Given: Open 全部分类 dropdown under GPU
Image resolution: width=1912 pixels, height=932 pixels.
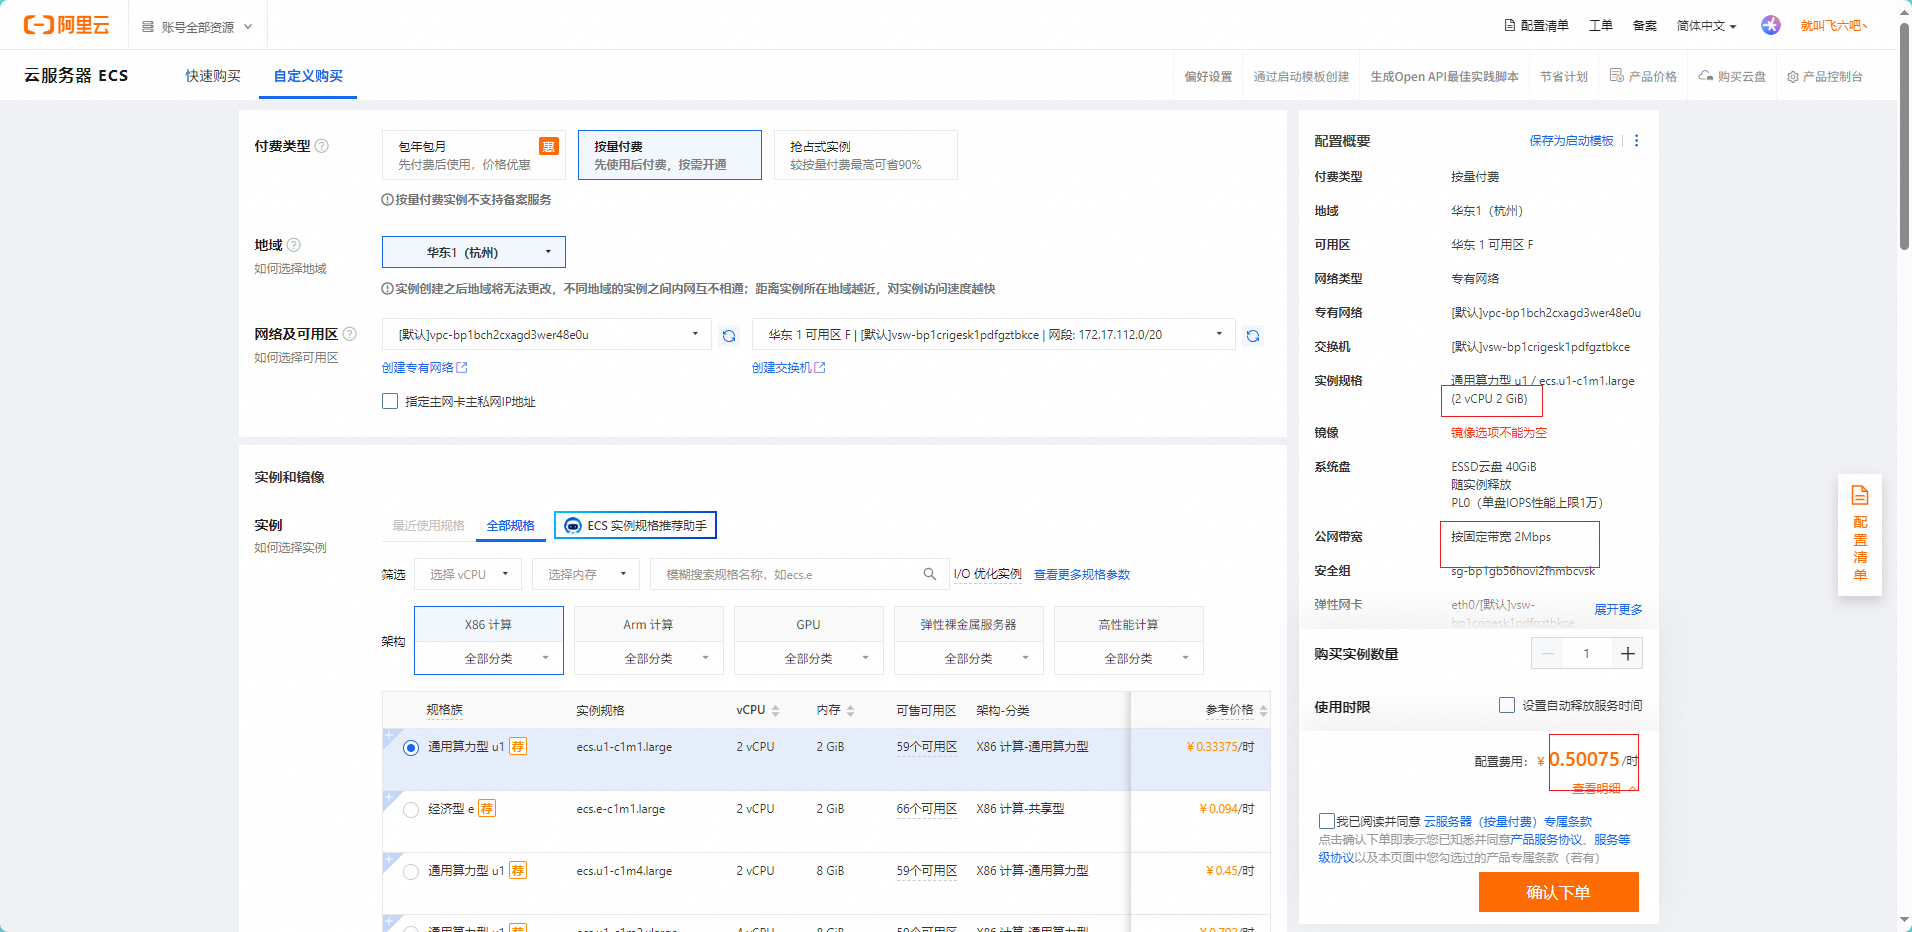Looking at the screenshot, I should pyautogui.click(x=809, y=658).
